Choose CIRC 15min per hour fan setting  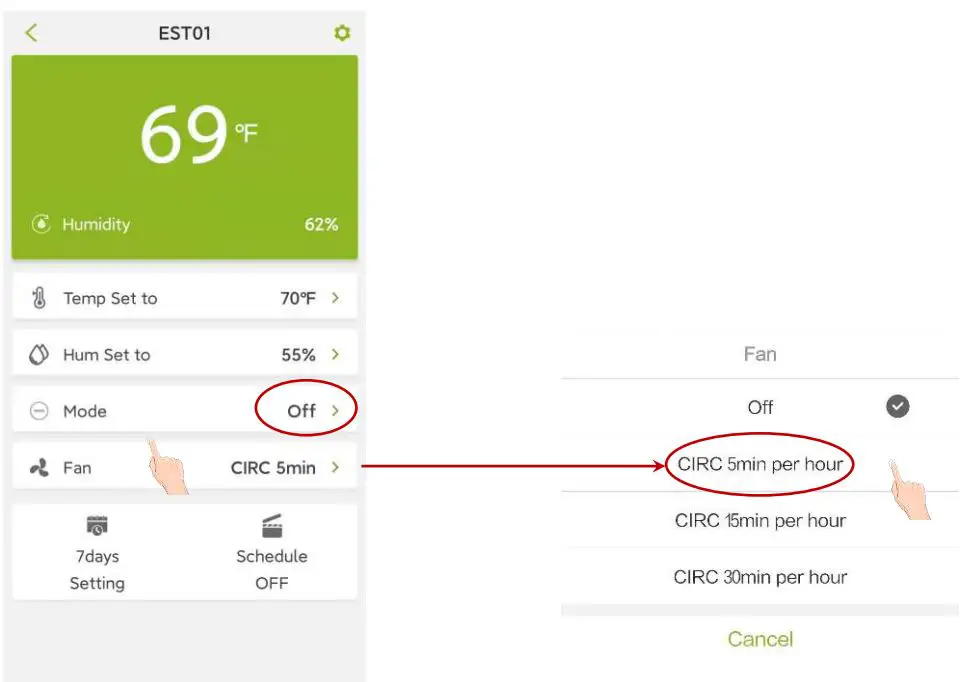coord(761,520)
